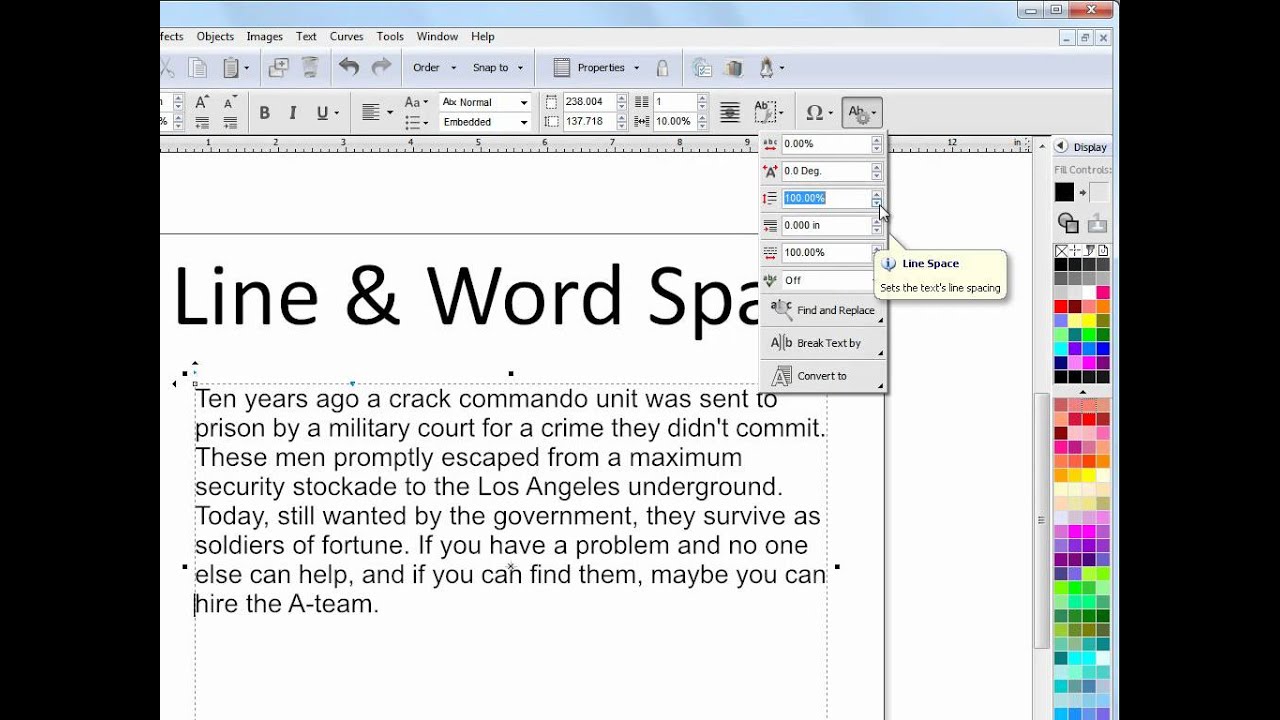Open the Properties dropdown arrow
The width and height of the screenshot is (1280, 720).
tap(636, 68)
